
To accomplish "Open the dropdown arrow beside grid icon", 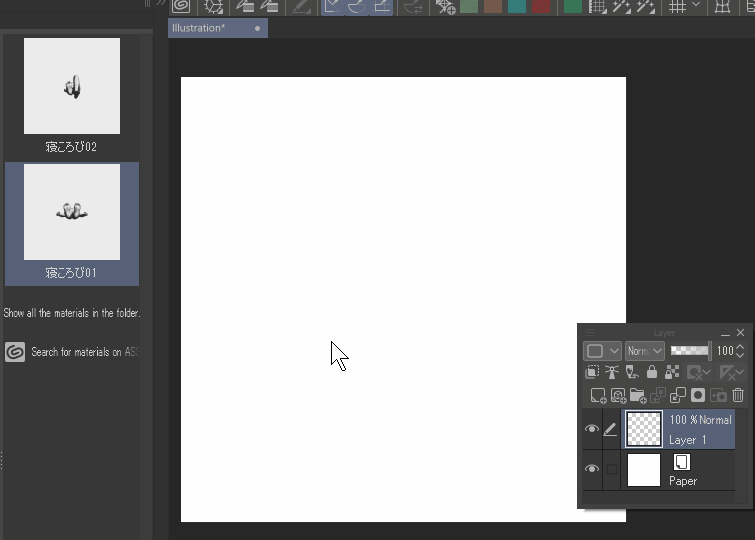I will tap(696, 4).
